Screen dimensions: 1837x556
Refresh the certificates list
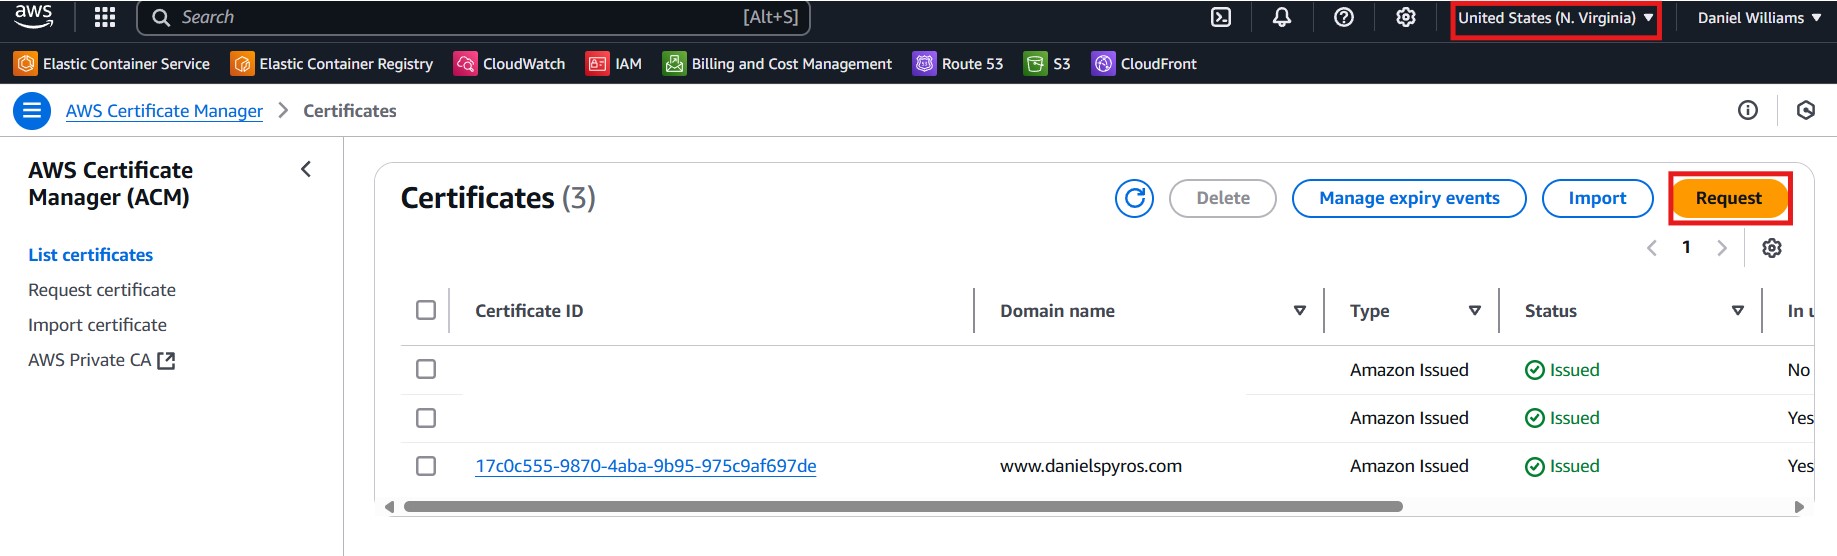[1135, 198]
